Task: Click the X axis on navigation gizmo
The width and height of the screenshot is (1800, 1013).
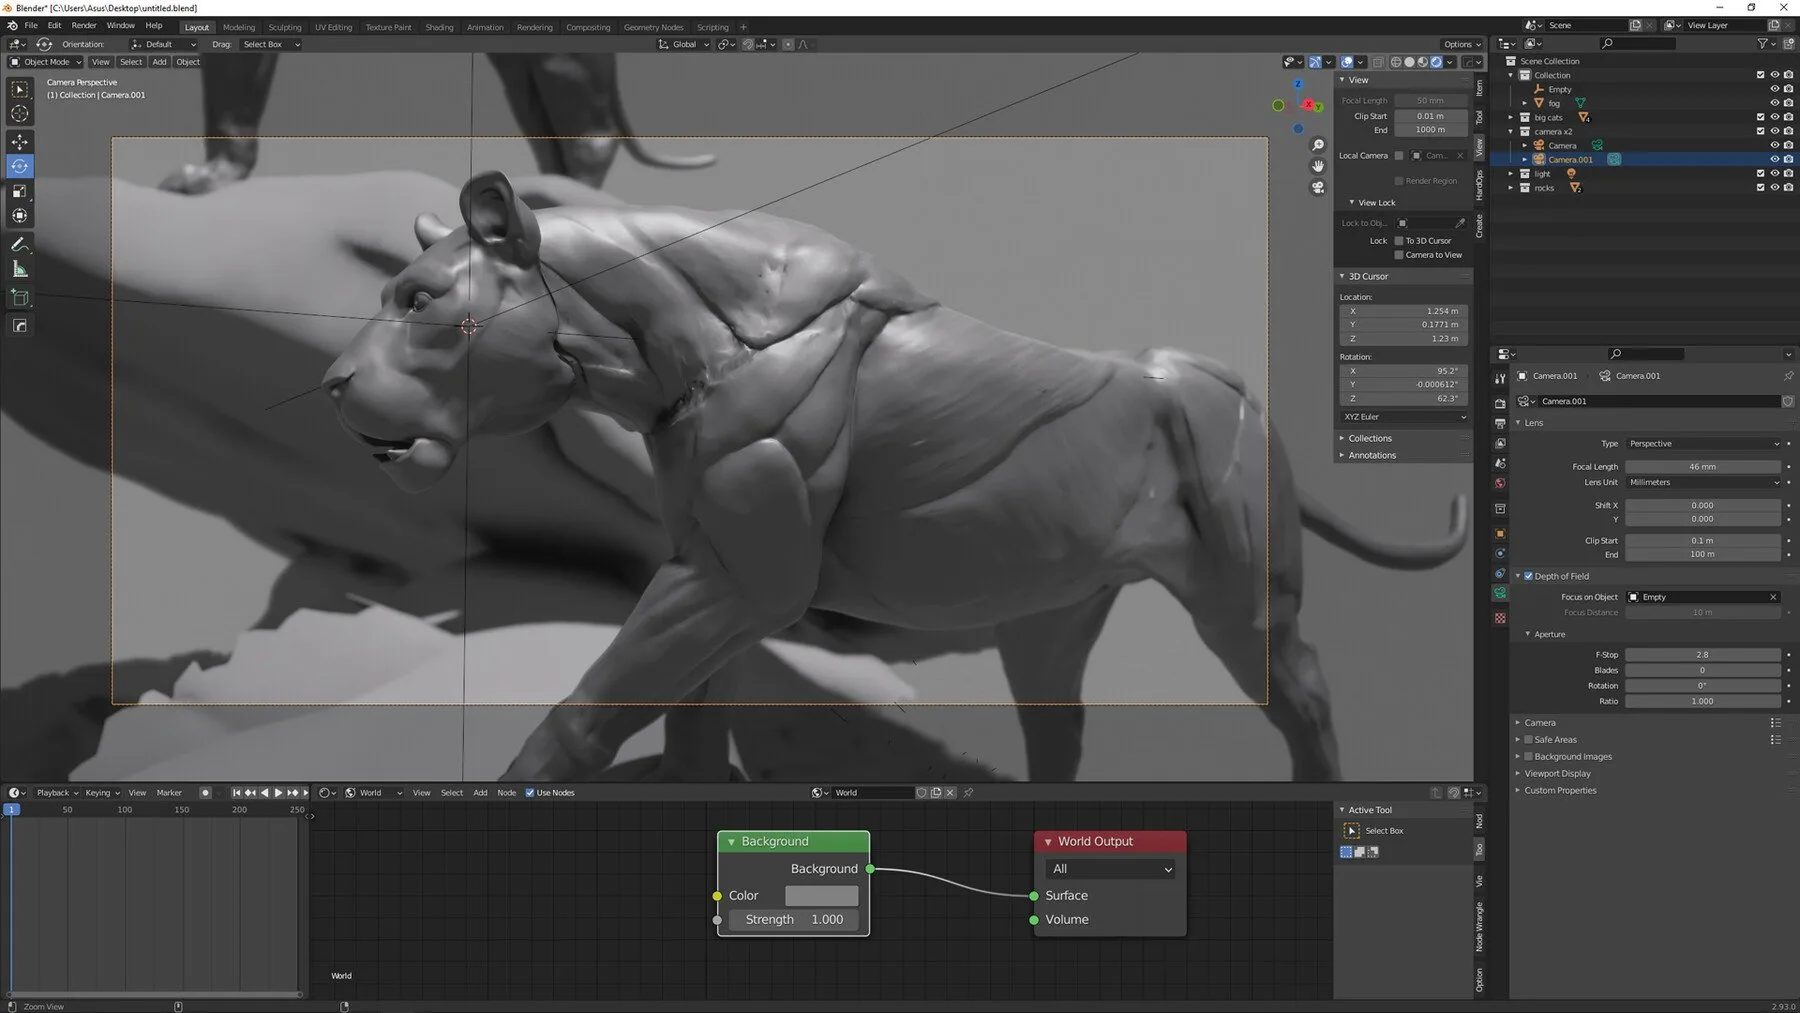Action: point(1308,104)
